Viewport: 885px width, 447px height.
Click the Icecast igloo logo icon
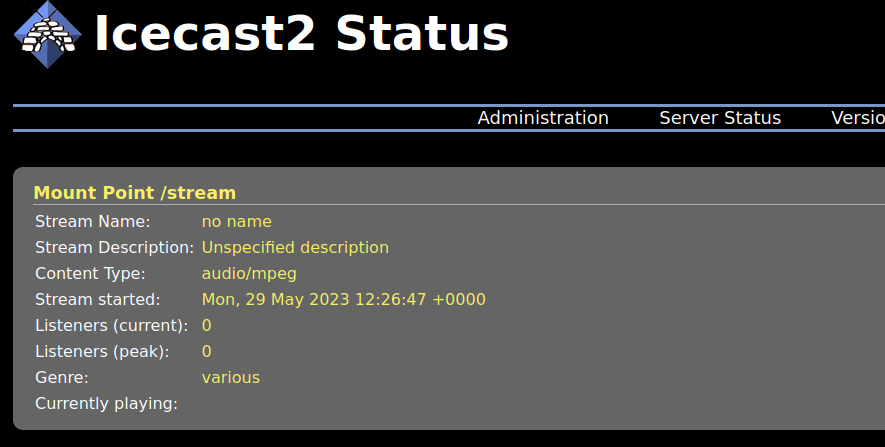[48, 36]
